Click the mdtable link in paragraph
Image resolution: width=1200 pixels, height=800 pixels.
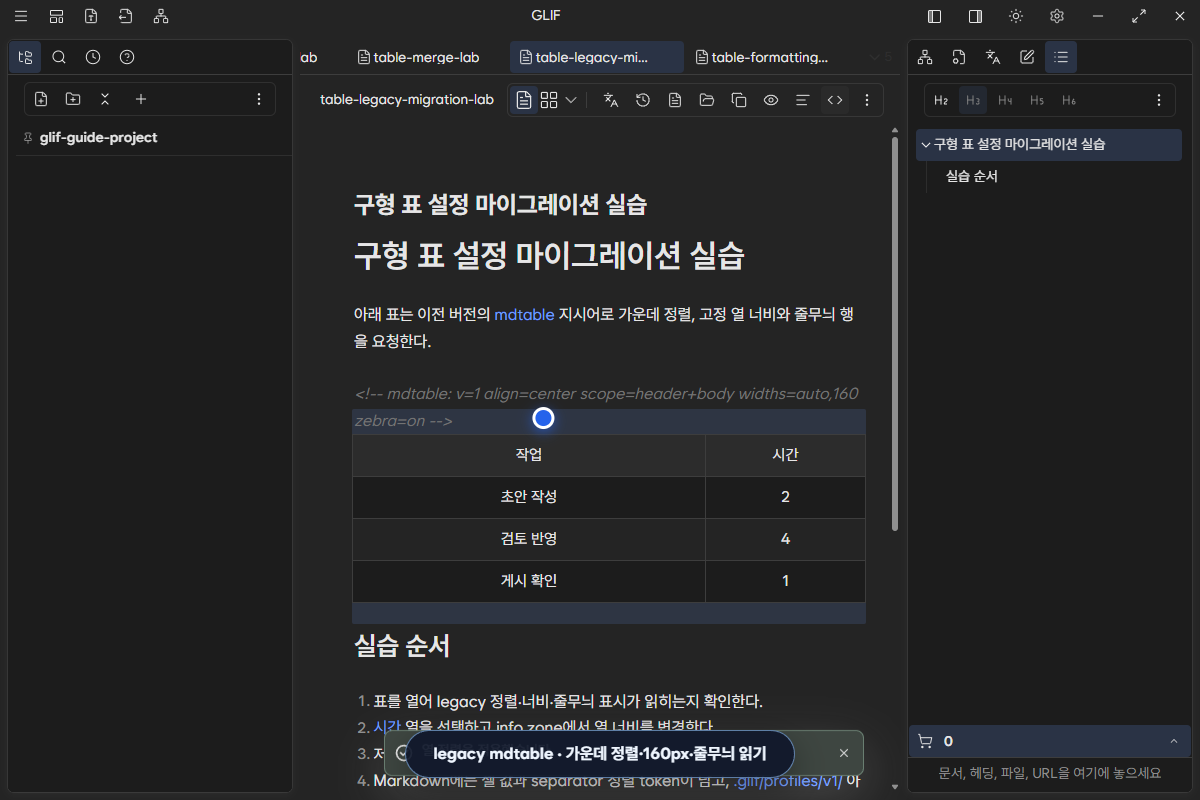coord(524,314)
